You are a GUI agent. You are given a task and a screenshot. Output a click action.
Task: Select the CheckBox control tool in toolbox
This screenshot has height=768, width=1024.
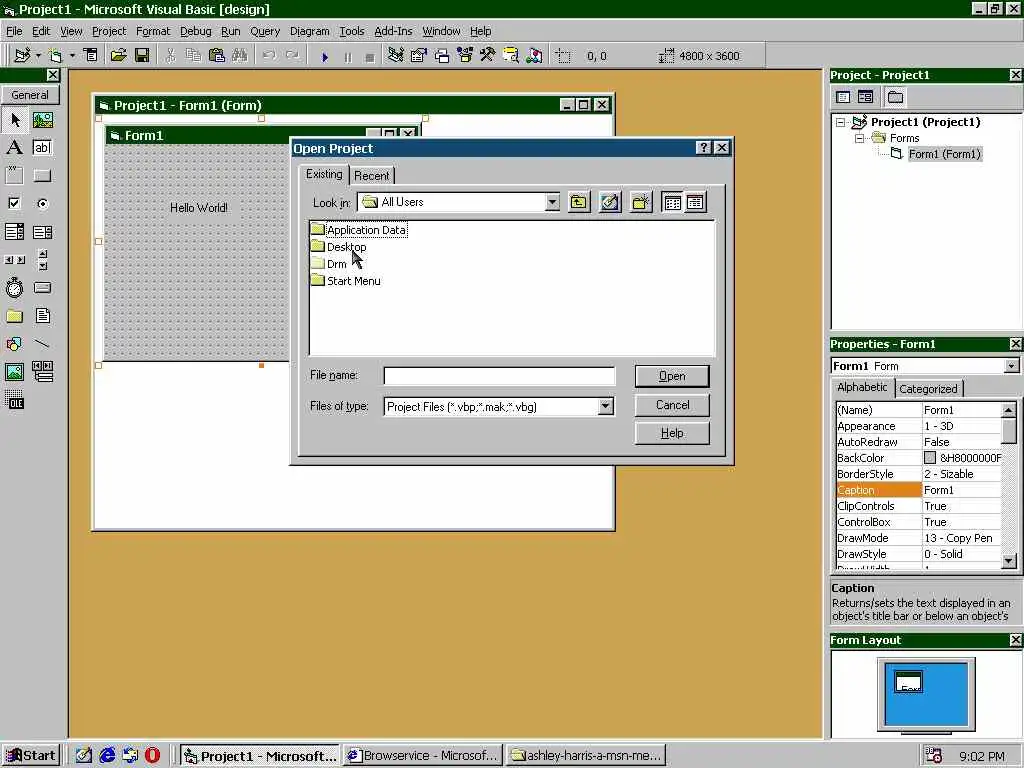14,204
